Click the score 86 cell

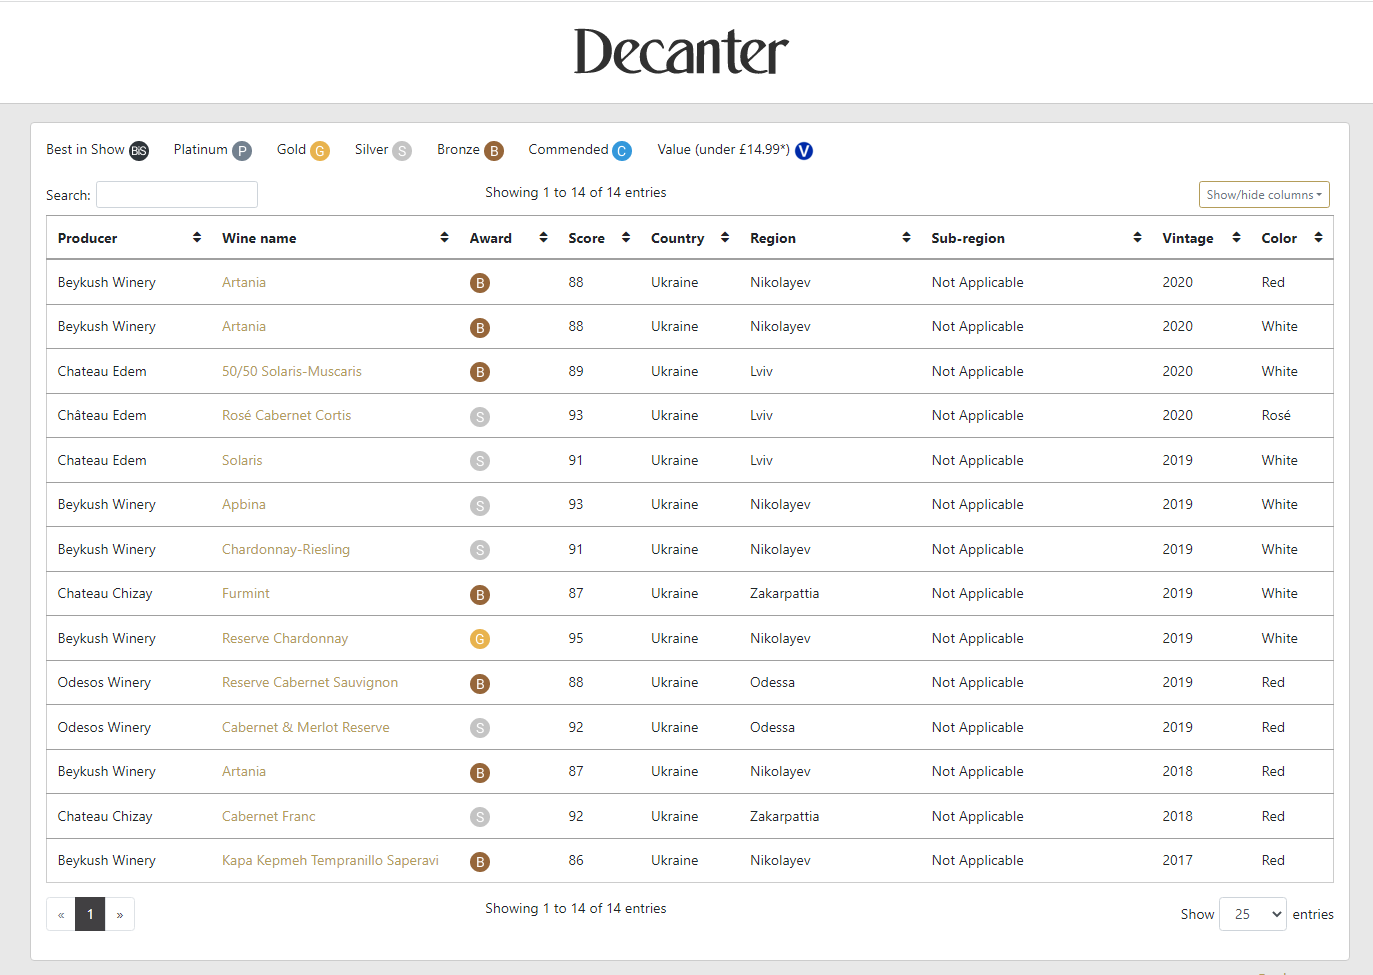pos(576,860)
